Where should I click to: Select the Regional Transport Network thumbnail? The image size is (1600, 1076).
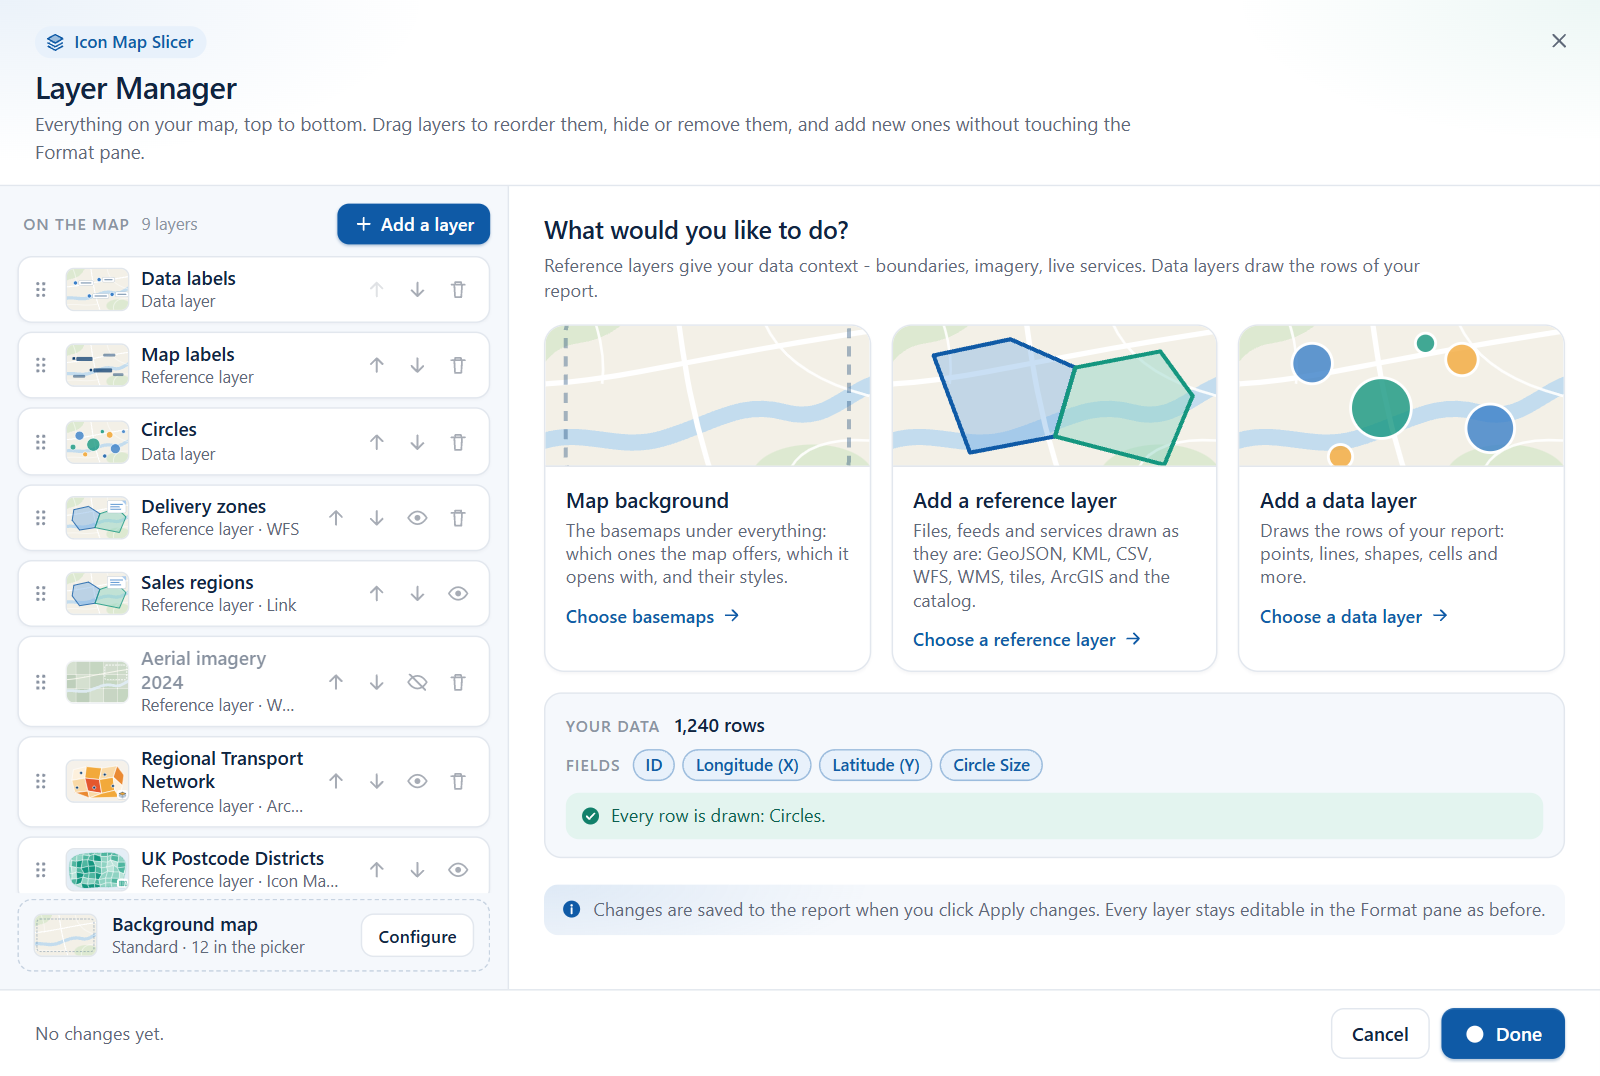[x=98, y=782]
